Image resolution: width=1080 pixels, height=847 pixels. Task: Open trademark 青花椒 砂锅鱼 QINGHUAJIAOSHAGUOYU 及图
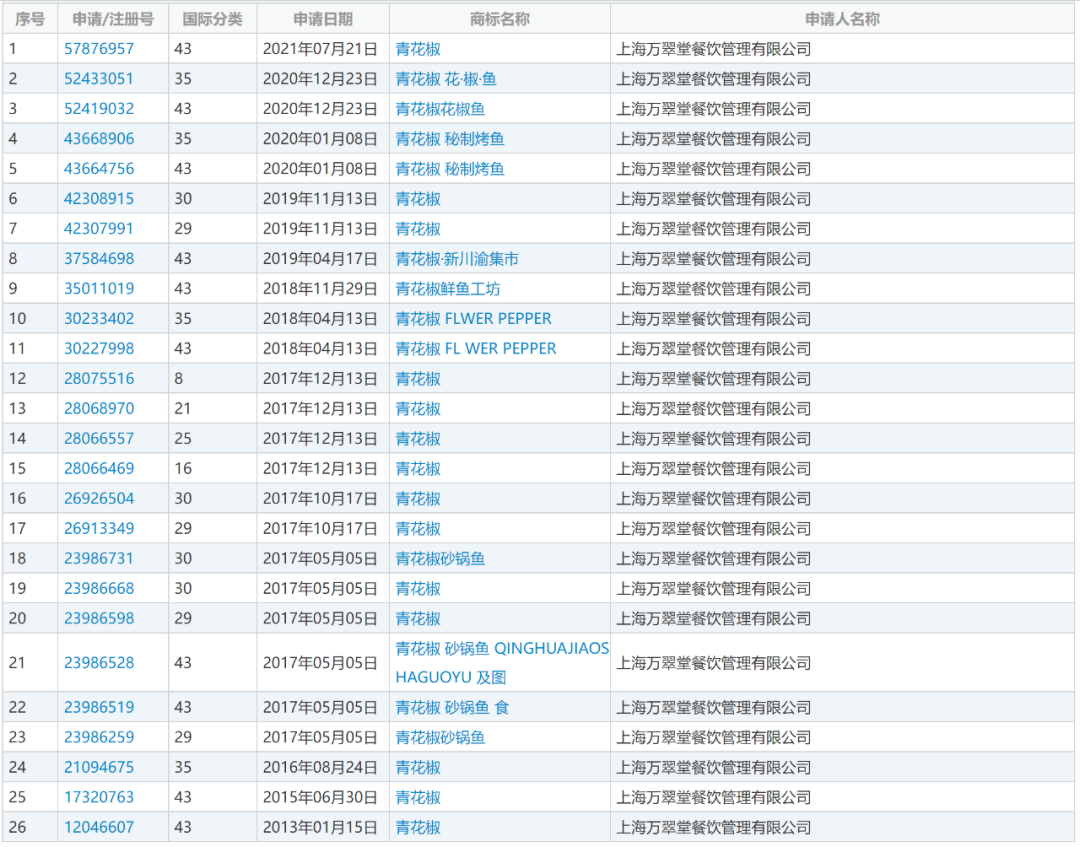(x=502, y=662)
